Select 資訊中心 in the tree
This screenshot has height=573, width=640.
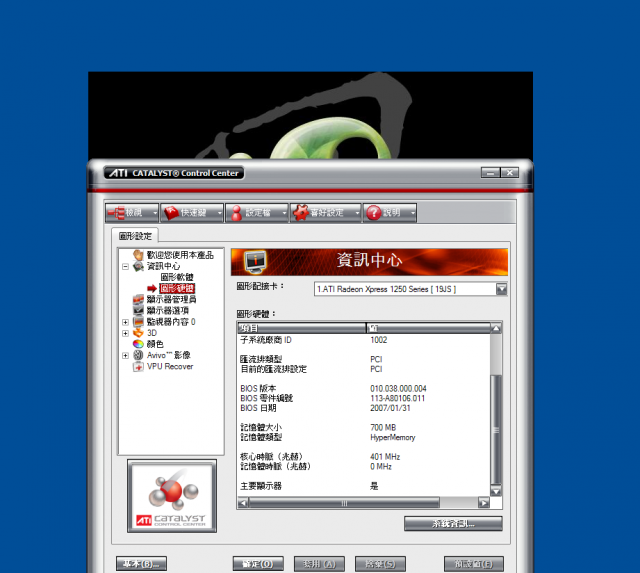[163, 266]
